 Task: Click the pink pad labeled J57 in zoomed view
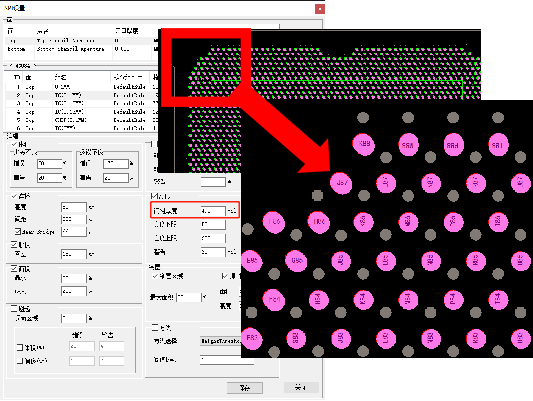pos(341,183)
